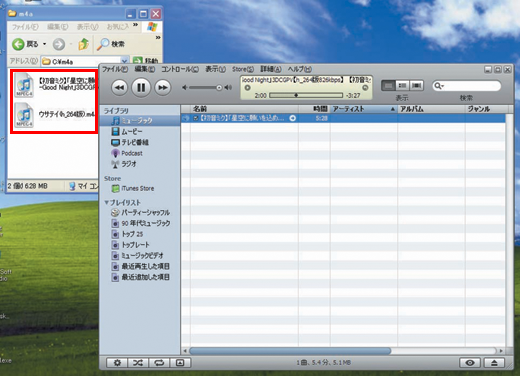Sort by the アルバム column header
This screenshot has height=376, width=520.
pyautogui.click(x=431, y=109)
